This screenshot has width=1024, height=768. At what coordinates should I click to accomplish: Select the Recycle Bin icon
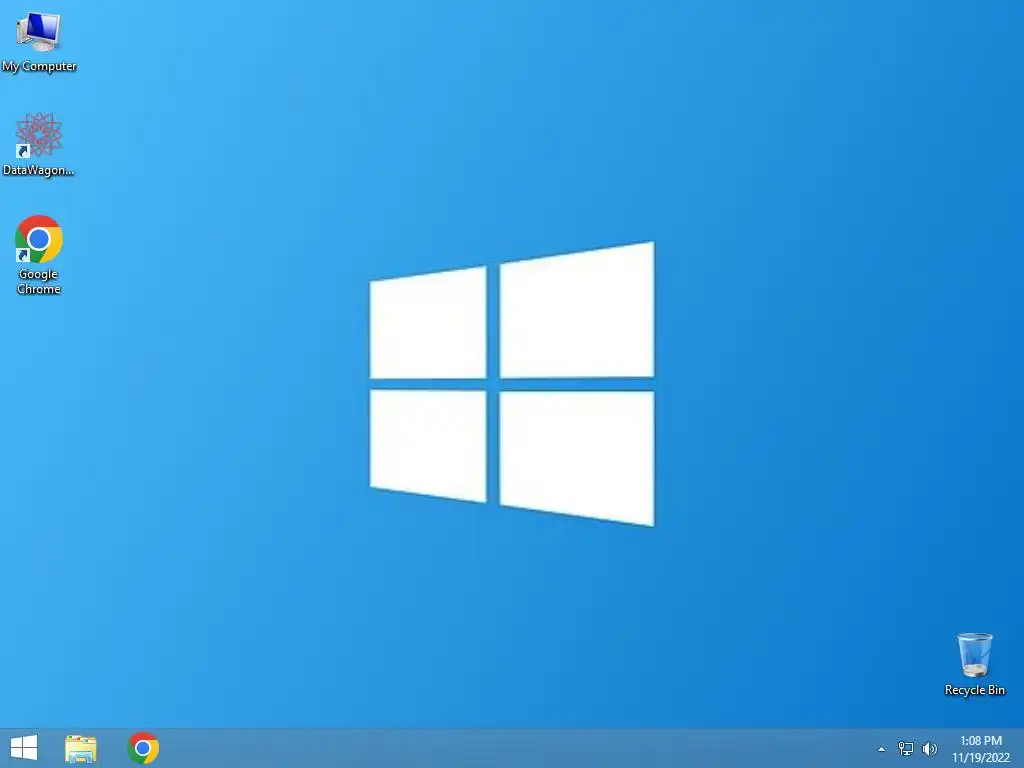[974, 664]
